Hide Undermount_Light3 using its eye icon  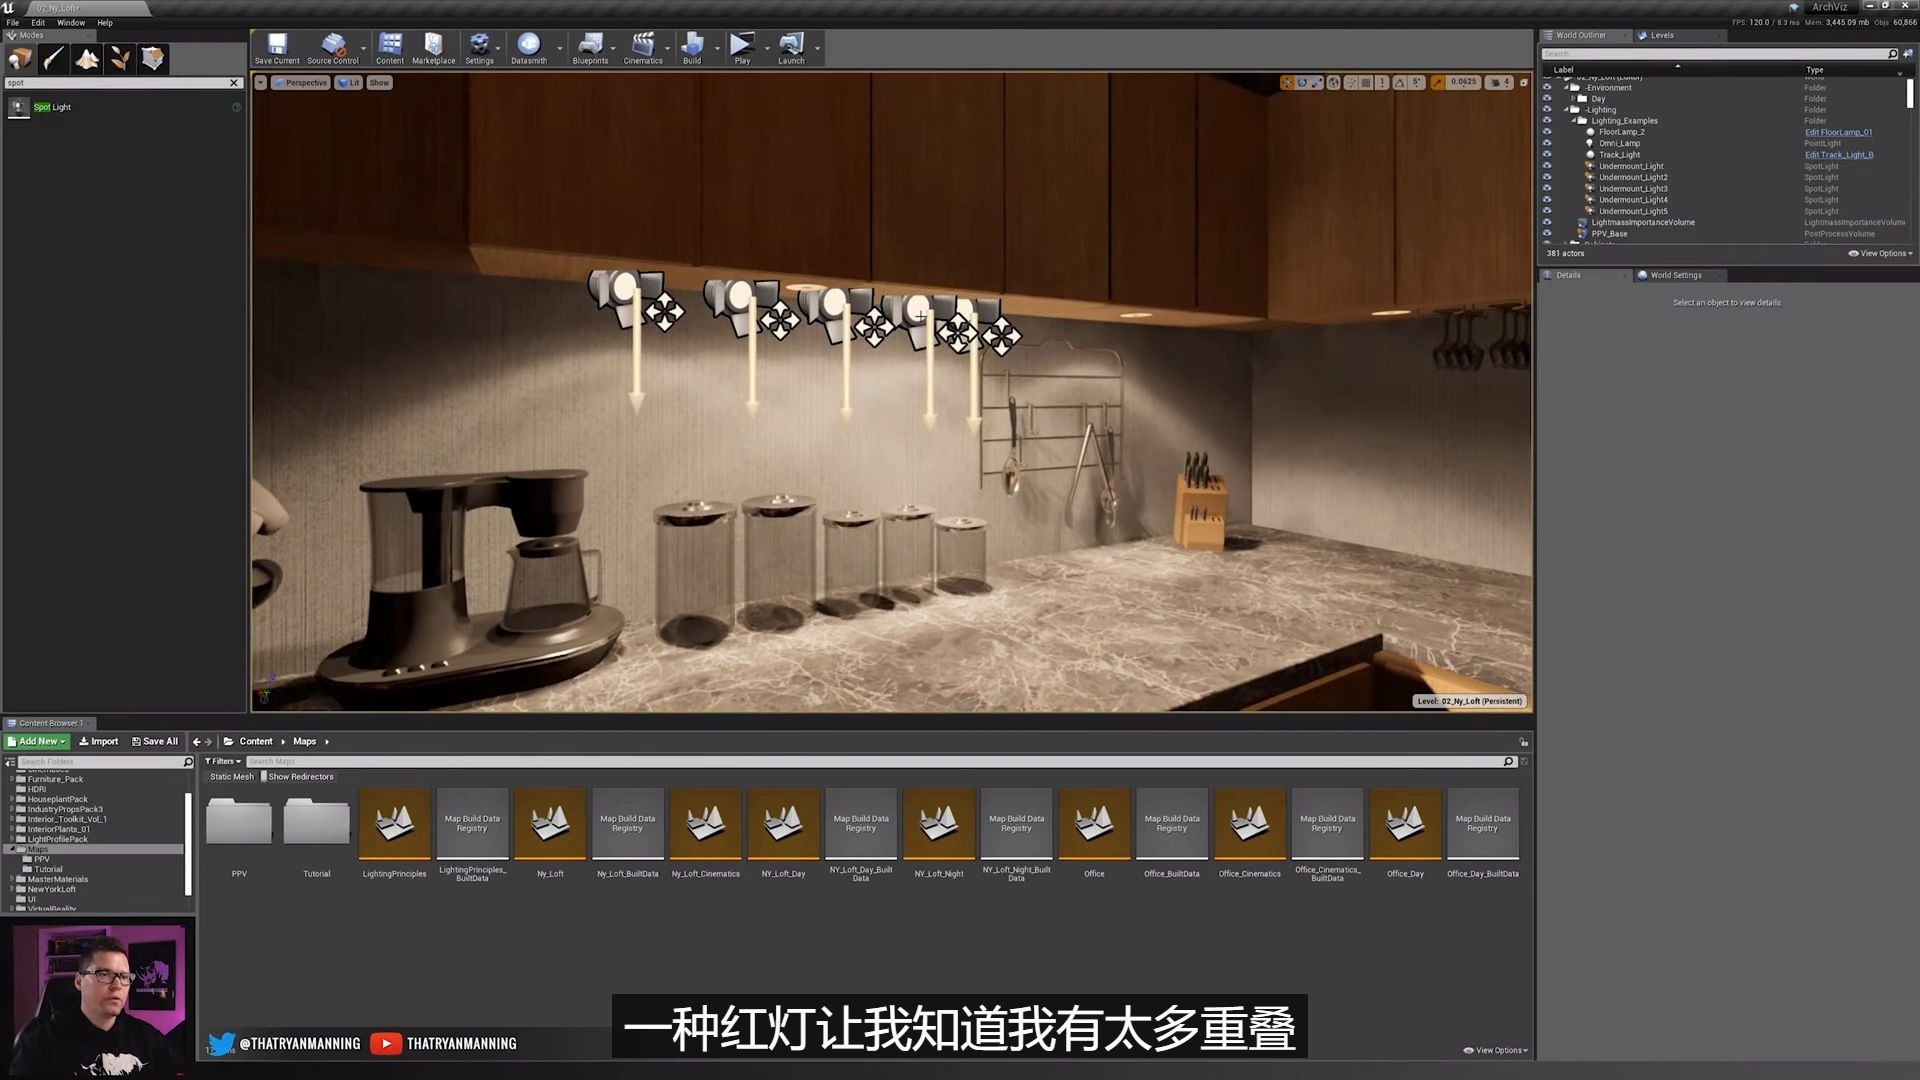point(1547,188)
